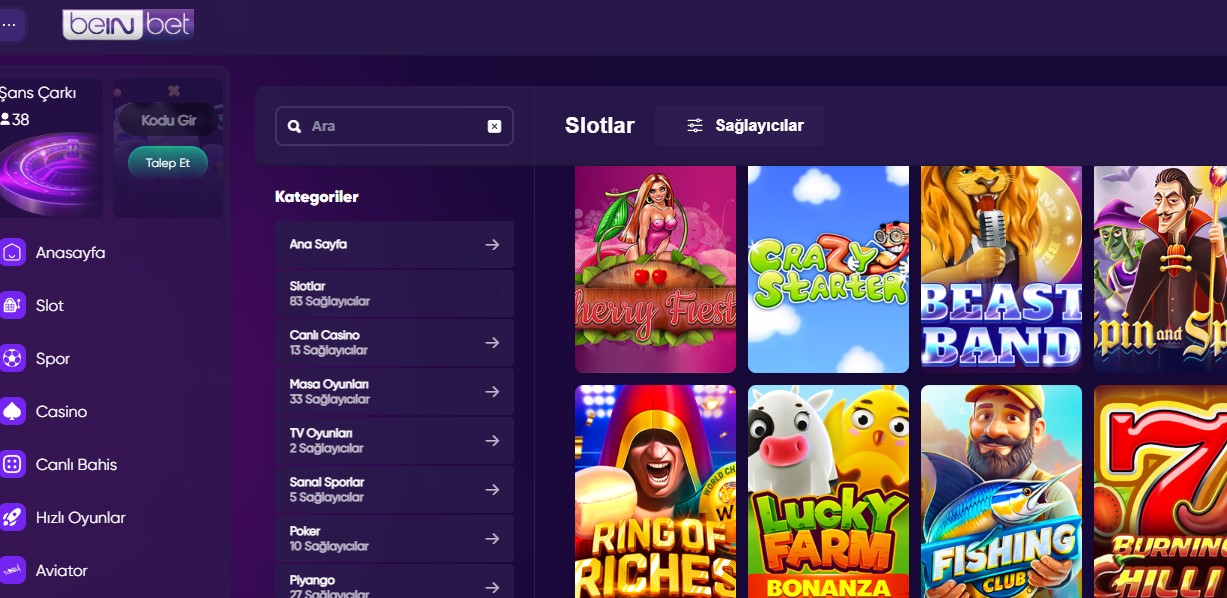Select Masa Oyunları in the Kategoriler list
Image resolution: width=1227 pixels, height=598 pixels.
pos(394,391)
